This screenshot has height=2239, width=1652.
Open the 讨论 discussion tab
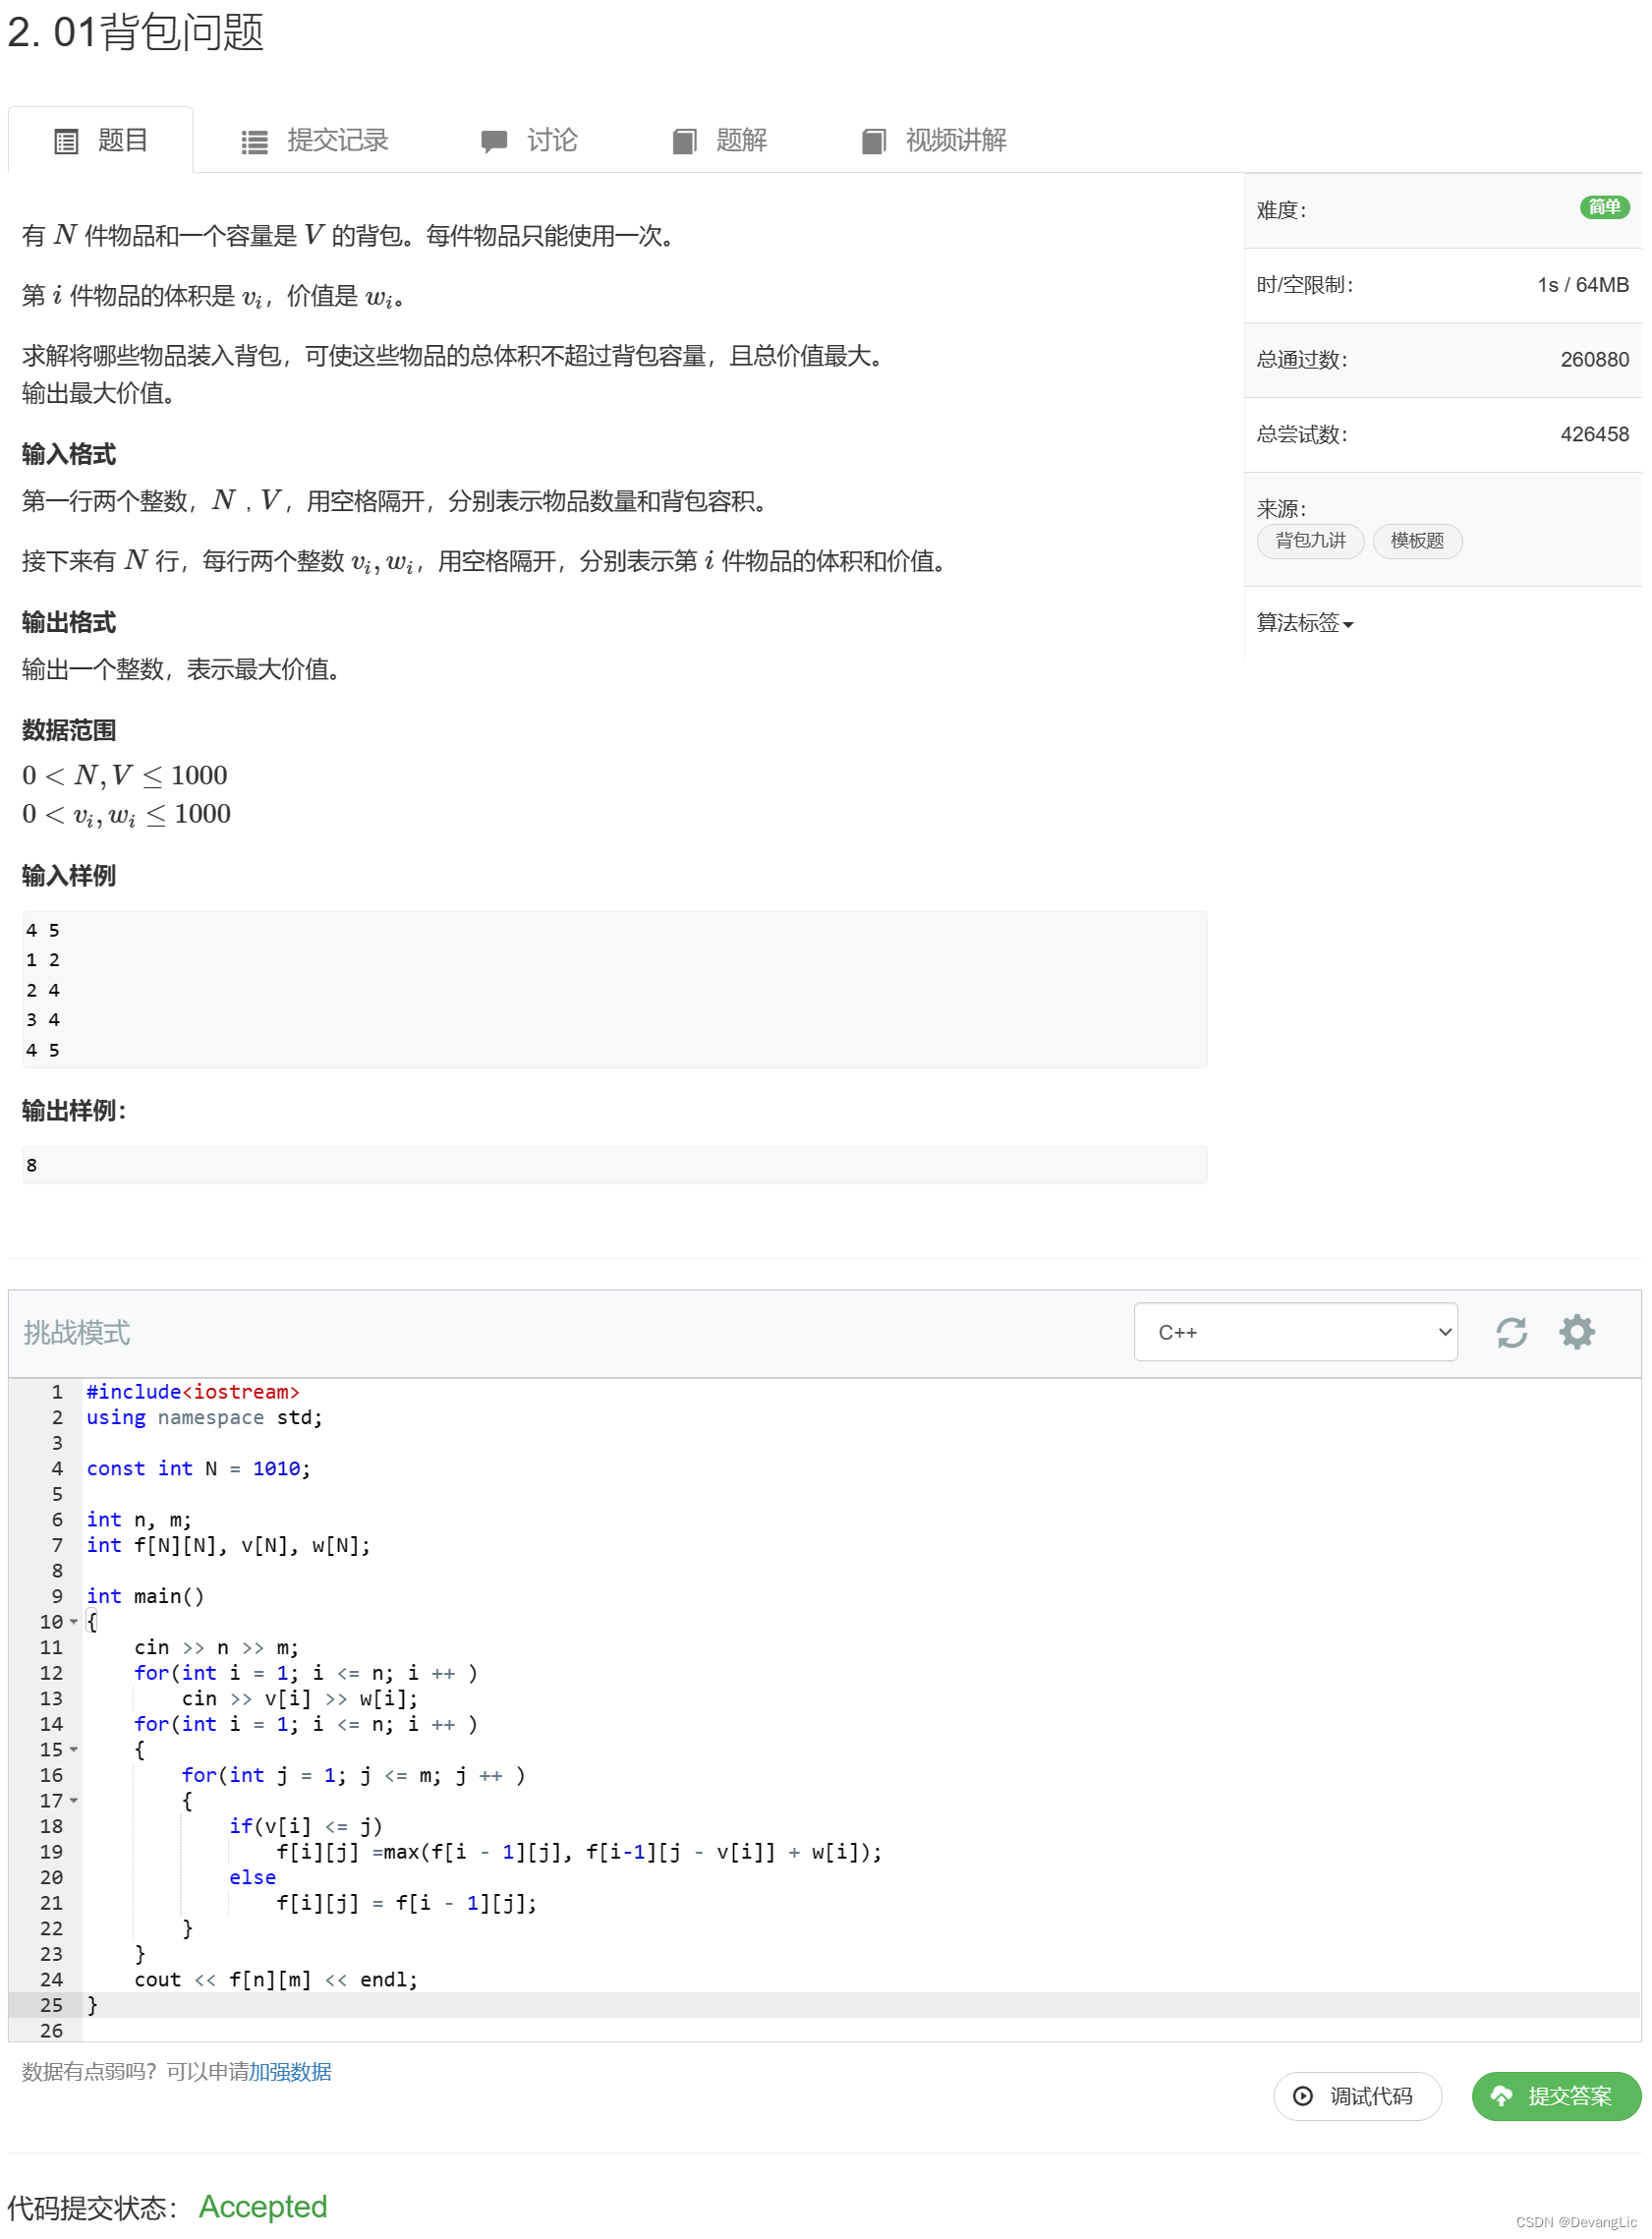tap(529, 140)
